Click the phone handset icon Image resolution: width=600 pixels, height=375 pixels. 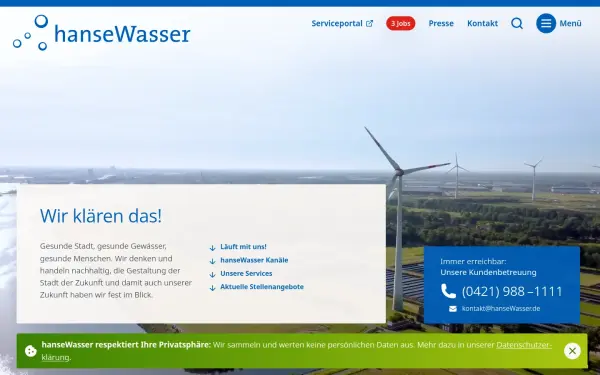448,291
